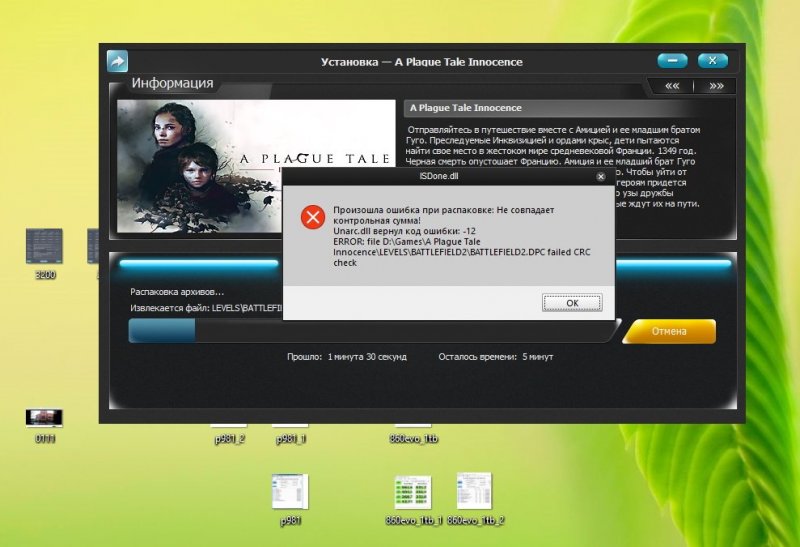Go to previous info page with «« arrow
Viewport: 800px width, 547px height.
click(672, 86)
